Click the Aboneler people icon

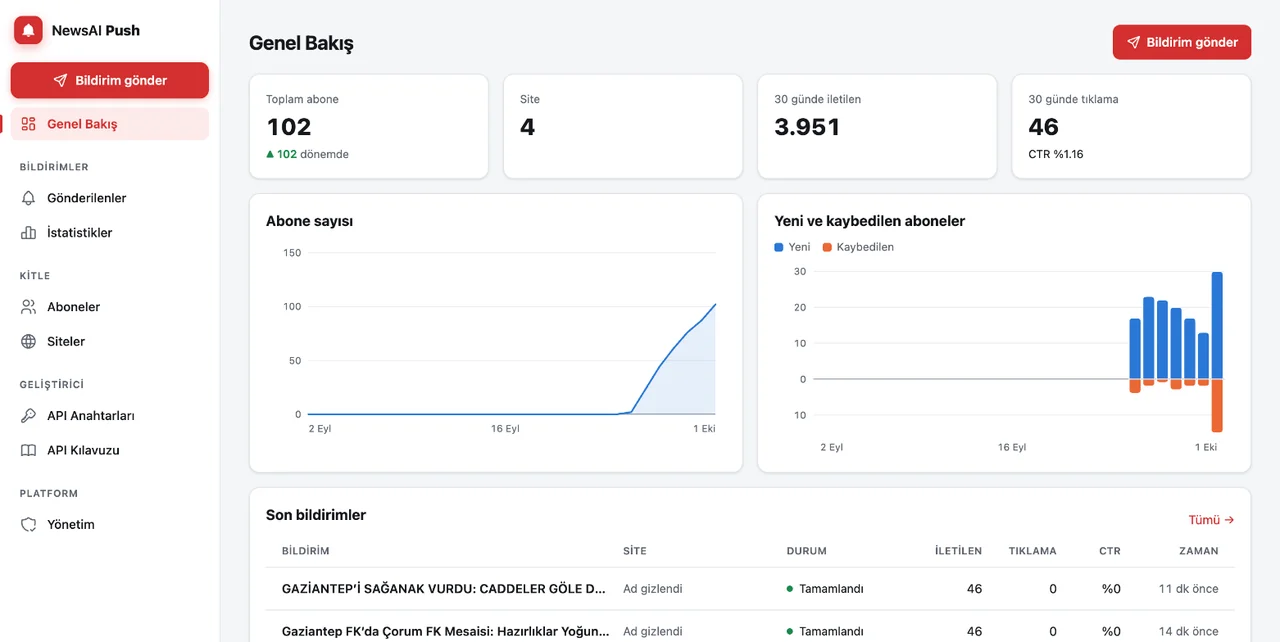point(29,307)
